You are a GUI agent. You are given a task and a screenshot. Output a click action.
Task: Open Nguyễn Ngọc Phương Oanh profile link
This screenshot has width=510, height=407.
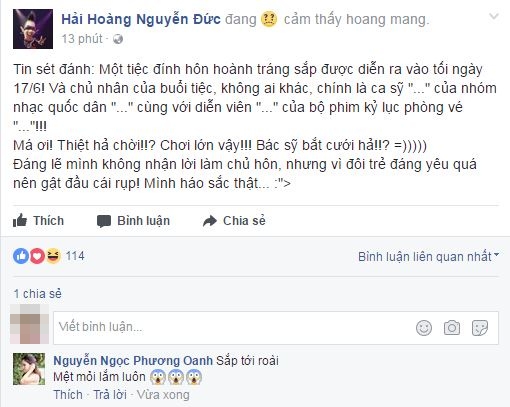pos(133,361)
